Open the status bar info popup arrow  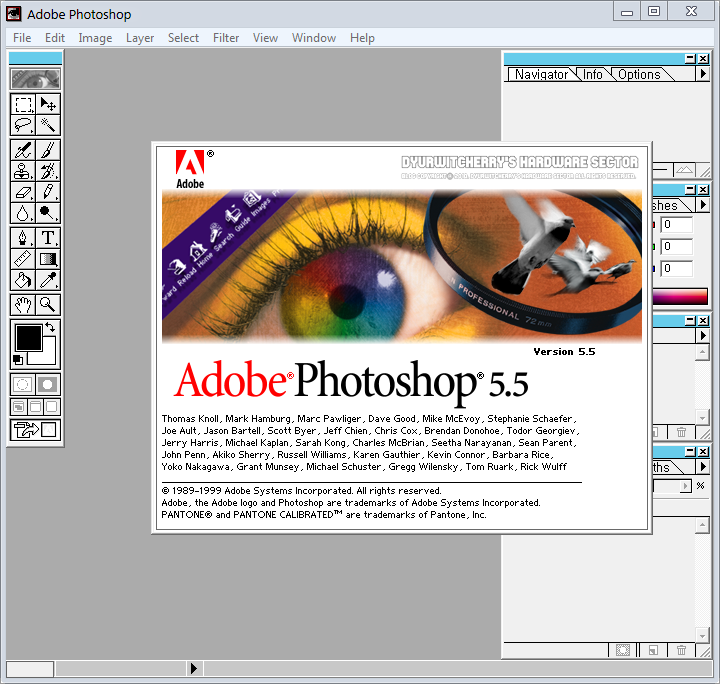(193, 668)
